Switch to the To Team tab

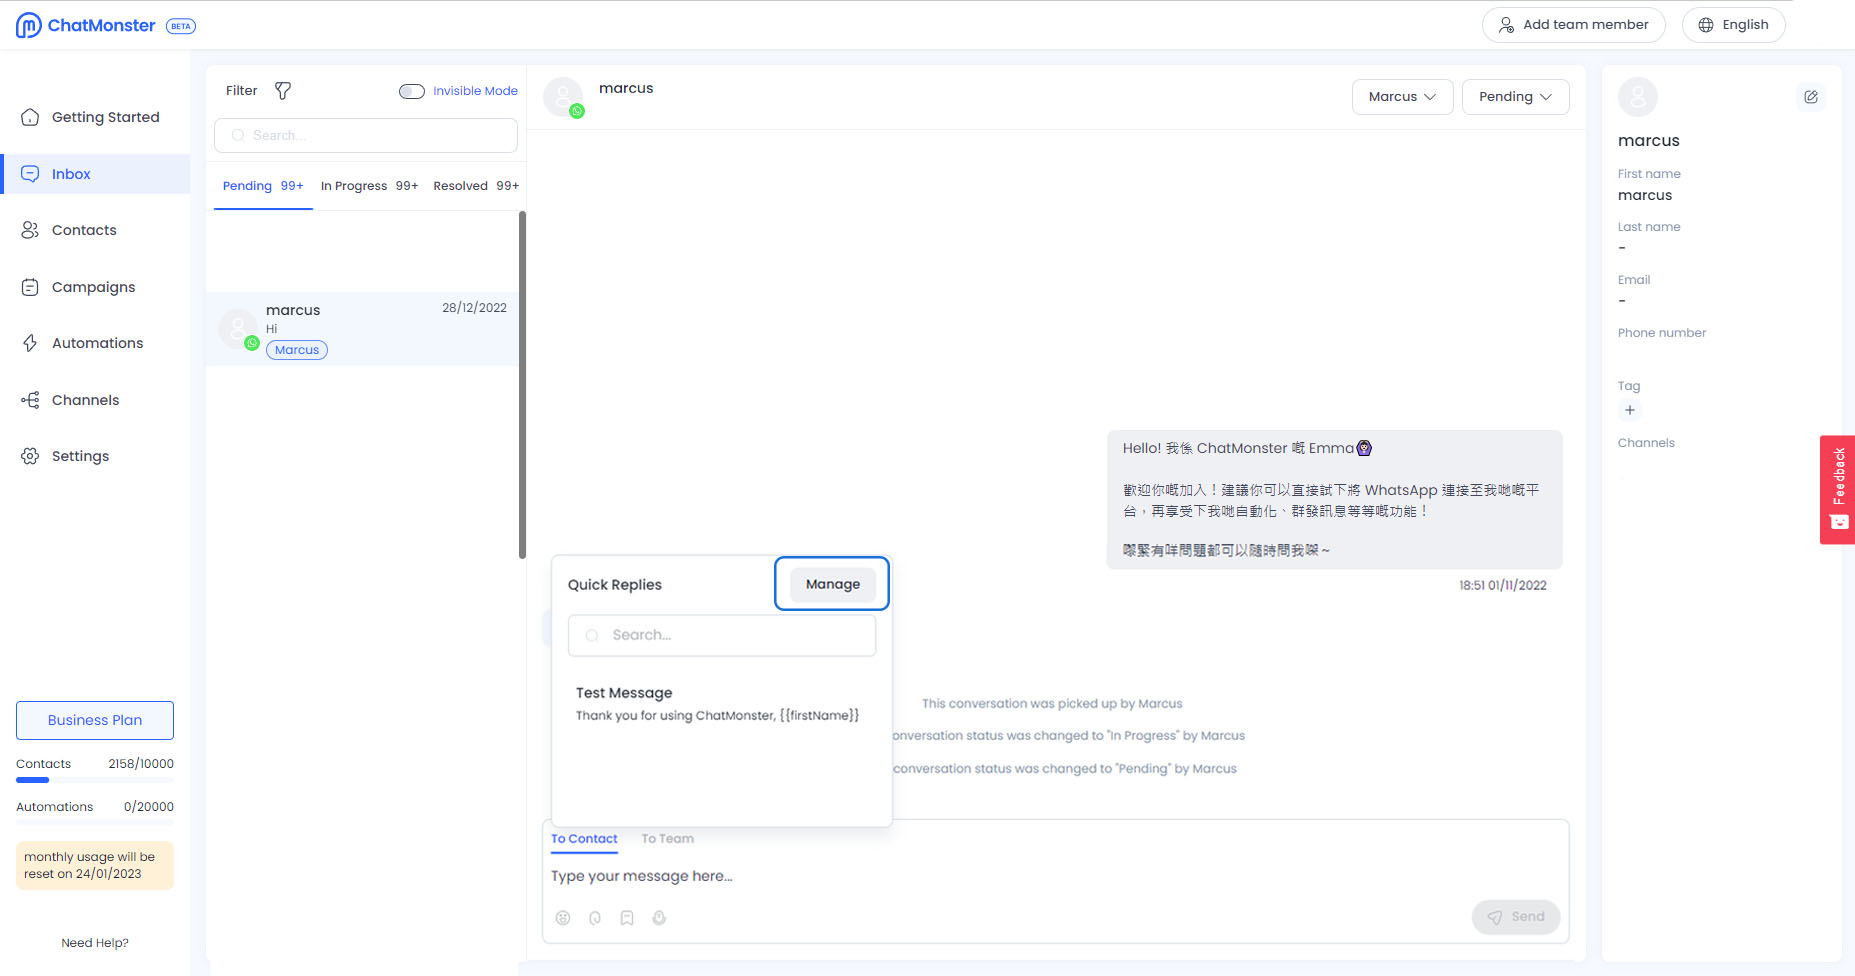667,839
